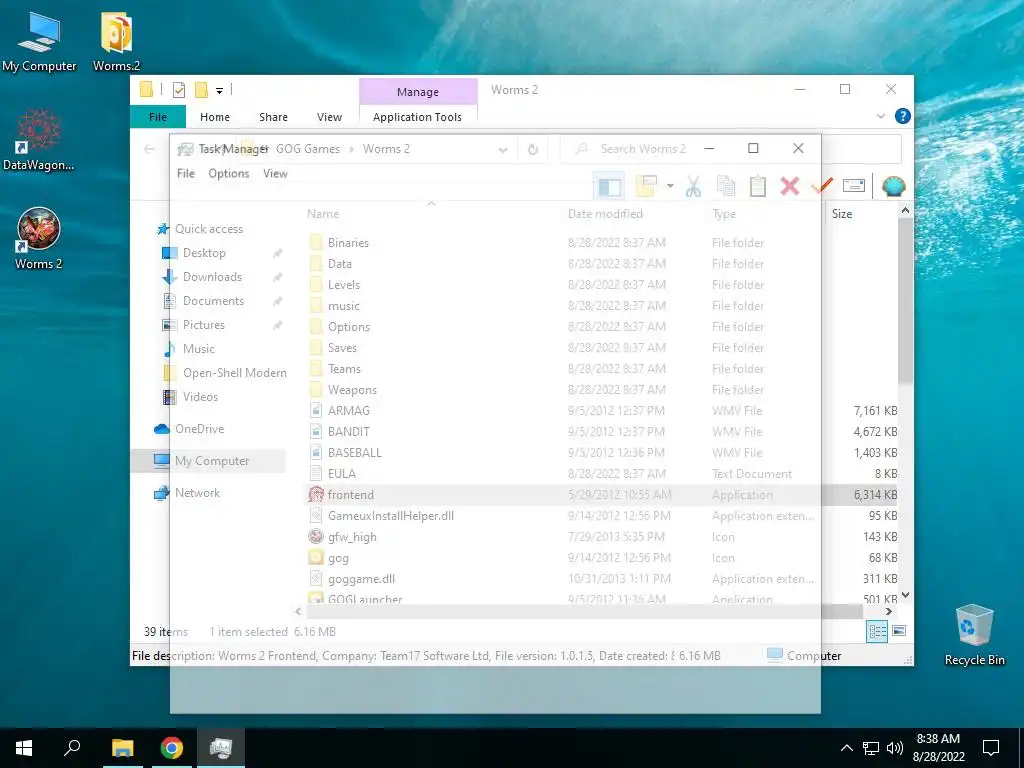Image resolution: width=1024 pixels, height=768 pixels.
Task: Open Classic Explorer shell settings icon
Action: pyautogui.click(x=893, y=187)
